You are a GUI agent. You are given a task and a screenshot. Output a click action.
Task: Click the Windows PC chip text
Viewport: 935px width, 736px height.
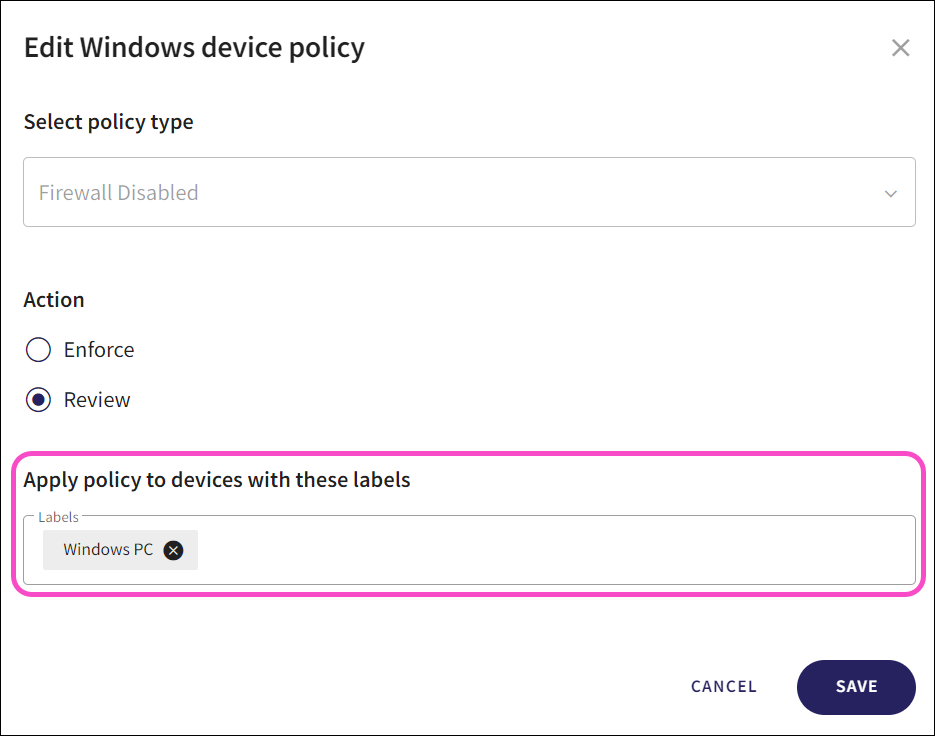click(108, 550)
